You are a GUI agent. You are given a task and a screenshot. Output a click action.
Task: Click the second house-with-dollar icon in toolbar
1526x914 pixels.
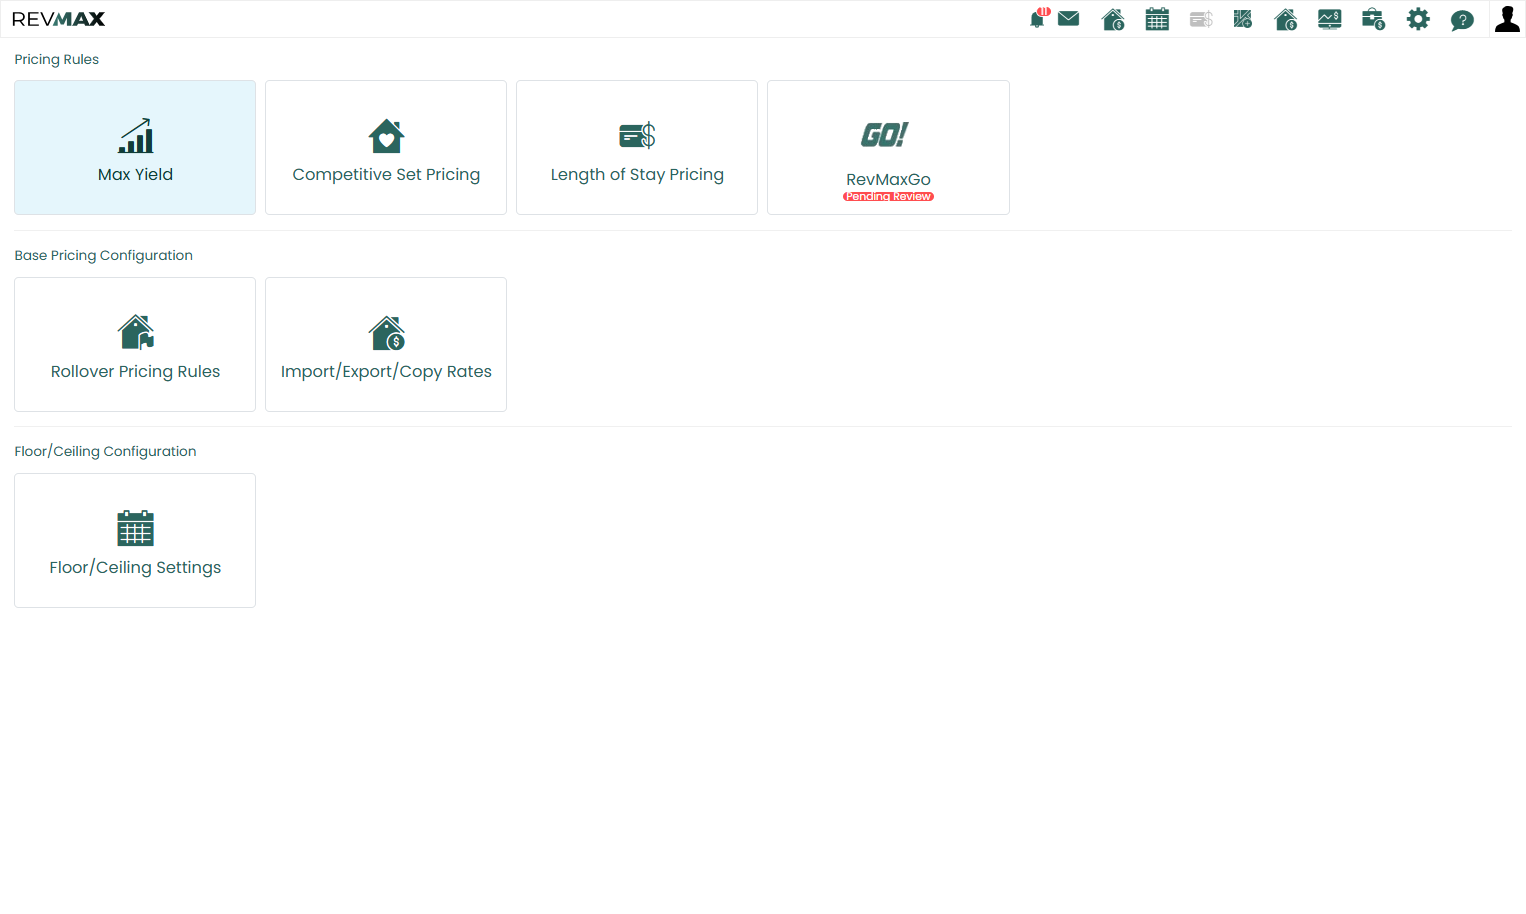point(1286,19)
